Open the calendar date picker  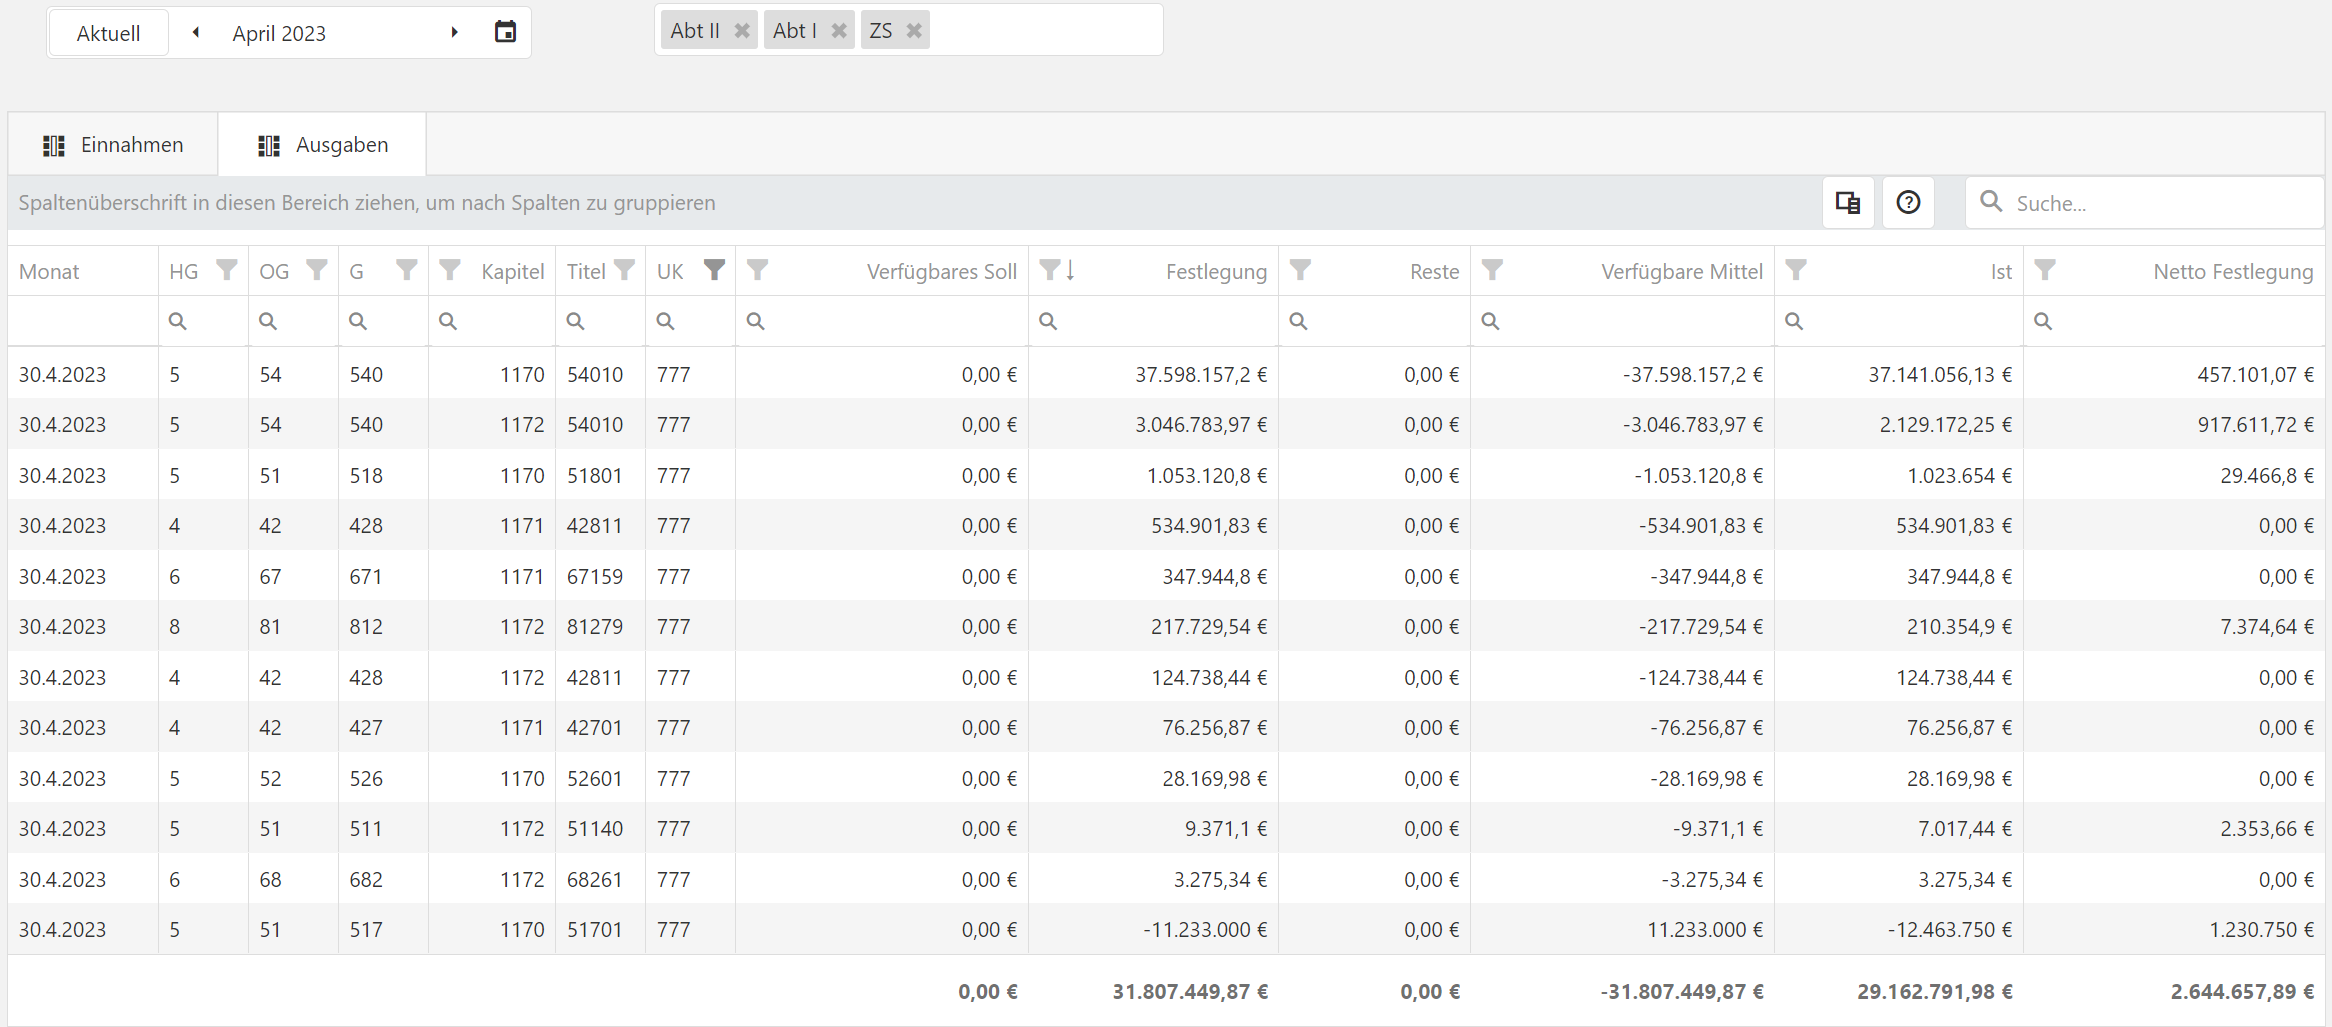tap(505, 32)
